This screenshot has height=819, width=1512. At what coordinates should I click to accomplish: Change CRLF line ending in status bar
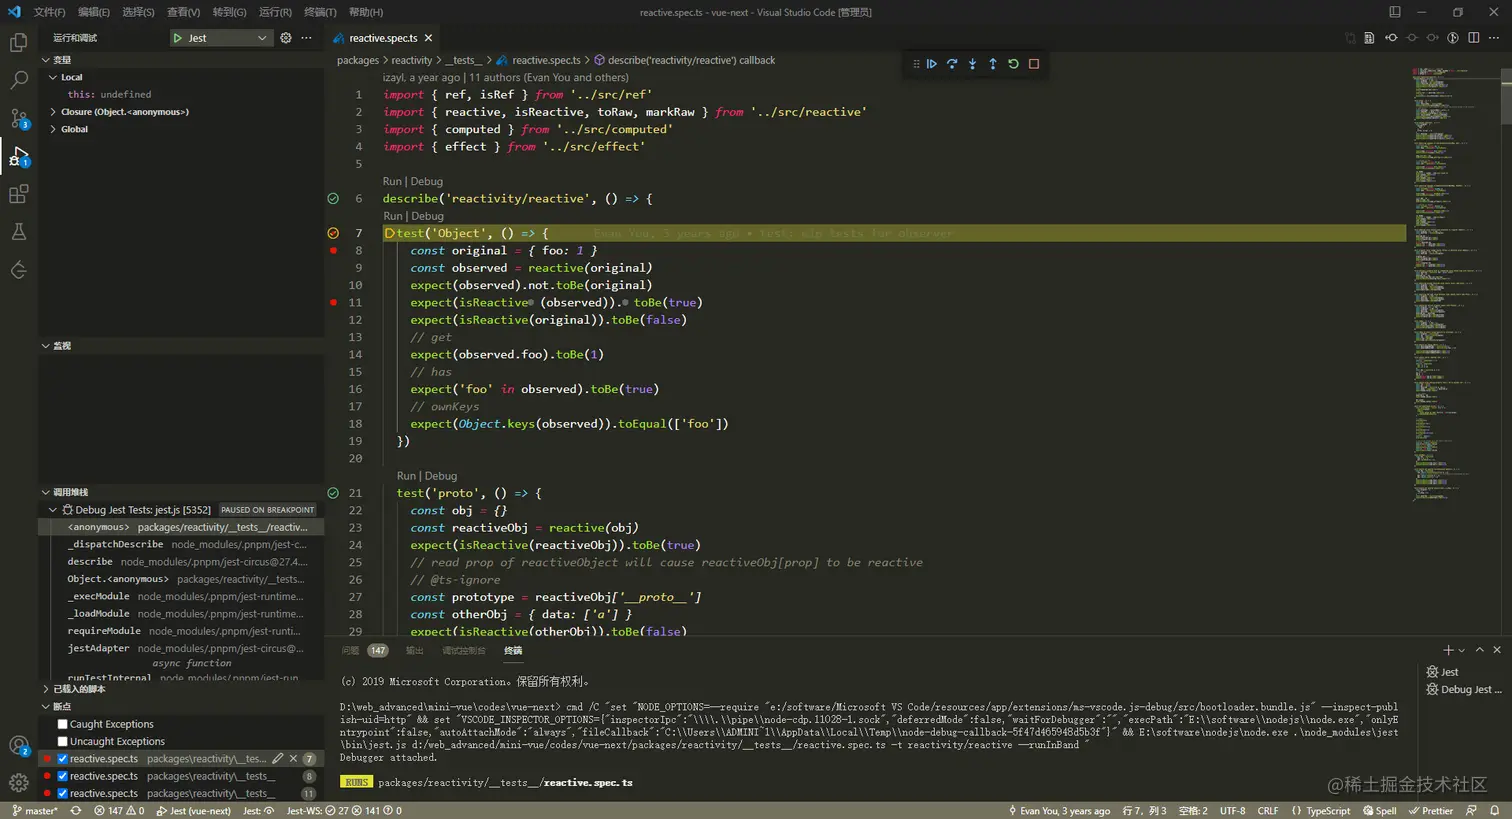(x=1268, y=811)
